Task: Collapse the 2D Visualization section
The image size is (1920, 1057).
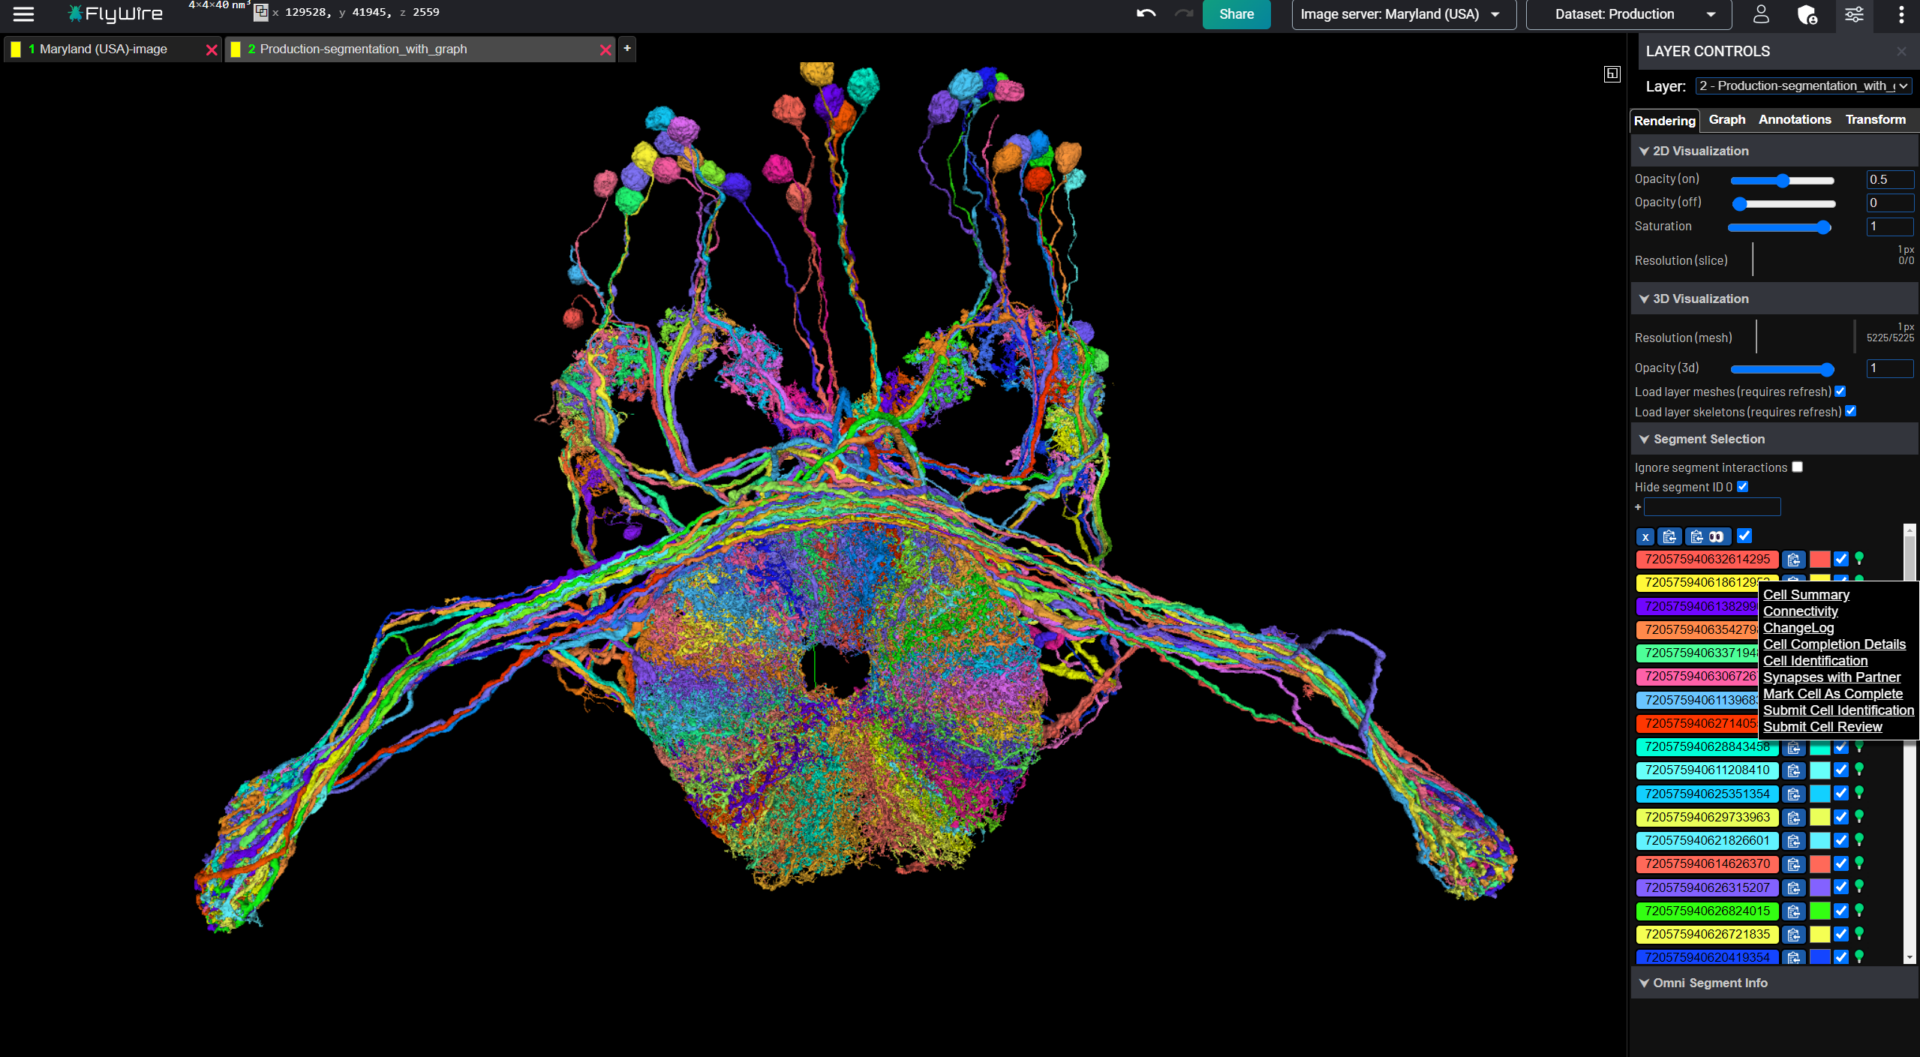Action: pos(1644,151)
